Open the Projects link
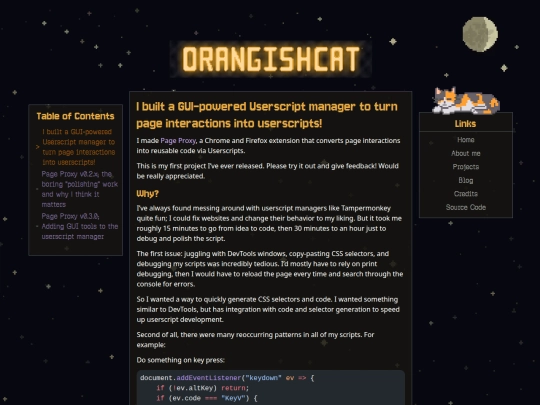Viewport: 540px width, 405px height. (x=466, y=167)
